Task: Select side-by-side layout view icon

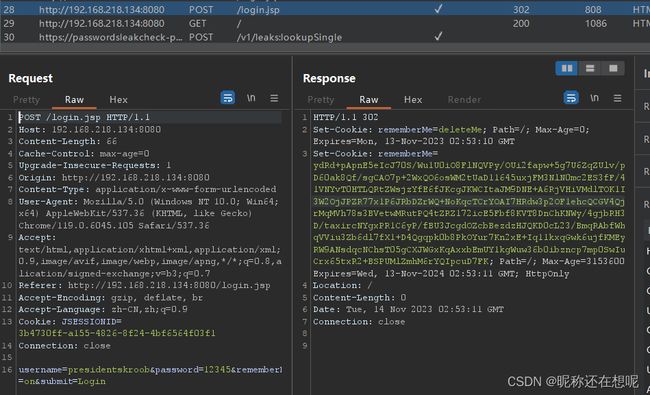Action: point(567,68)
